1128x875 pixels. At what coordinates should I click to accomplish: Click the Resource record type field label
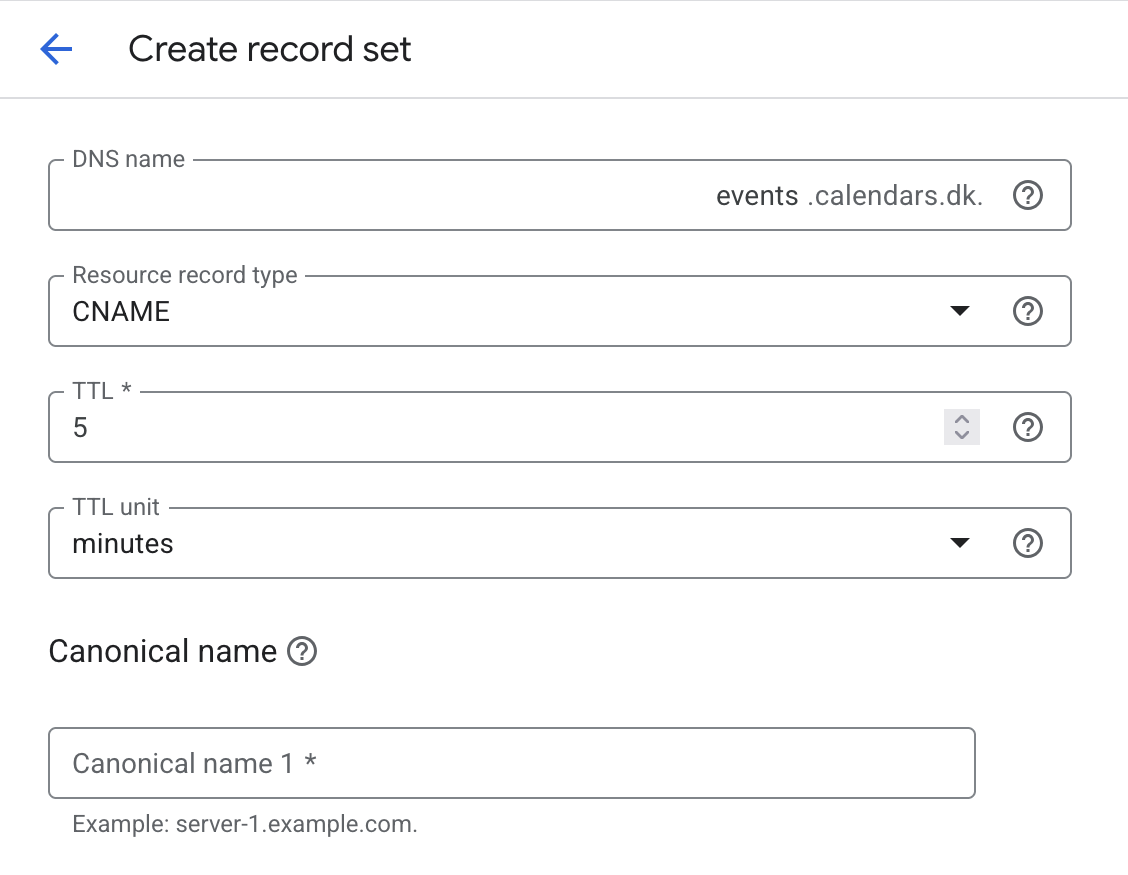click(x=185, y=276)
